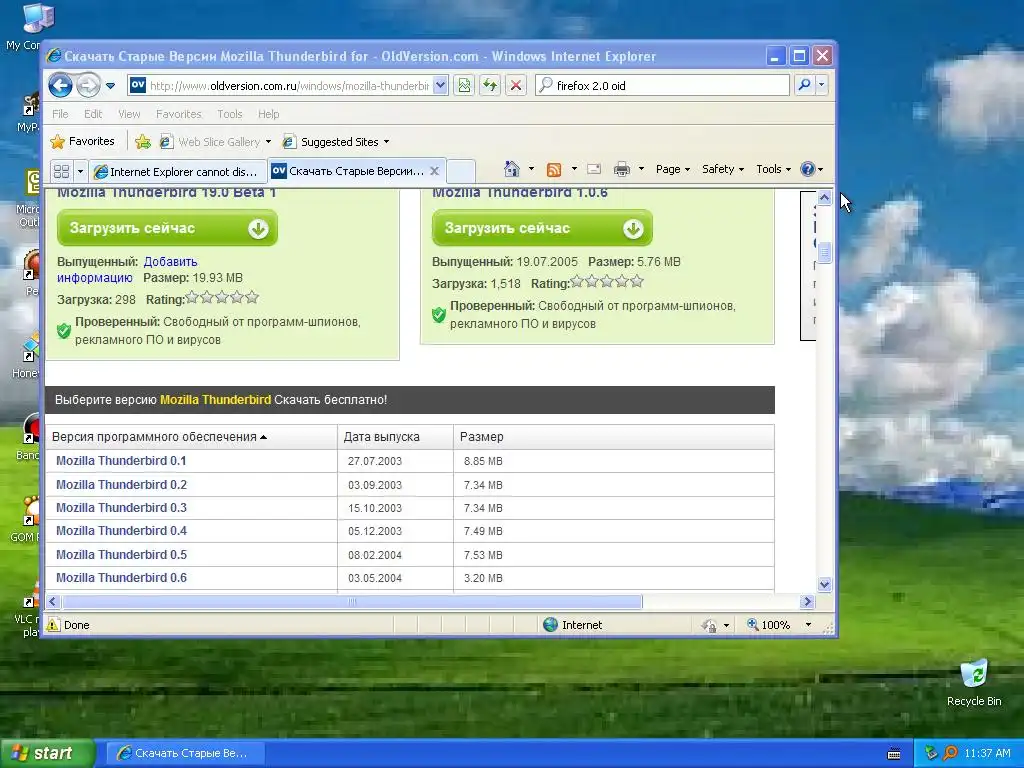Expand the tab list dropdown arrow
Viewport: 1024px width, 768px height.
point(80,172)
